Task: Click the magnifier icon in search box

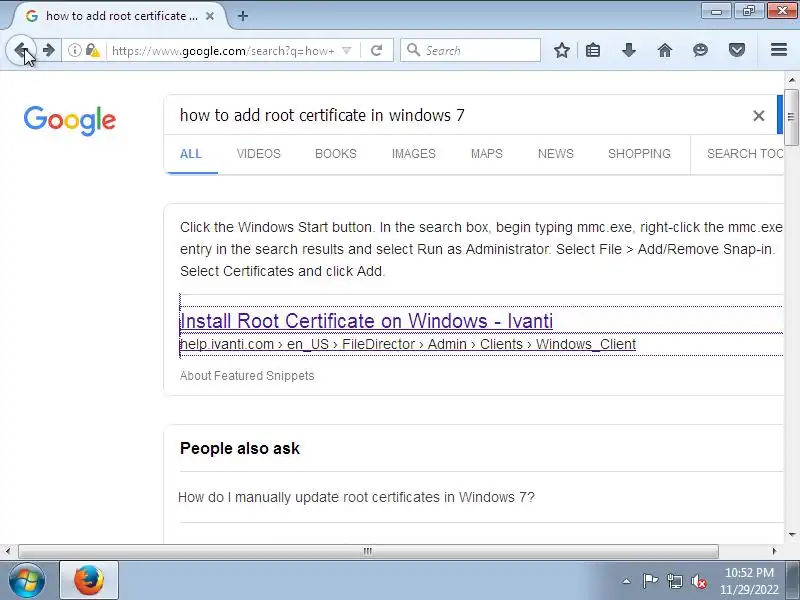Action: pyautogui.click(x=413, y=50)
